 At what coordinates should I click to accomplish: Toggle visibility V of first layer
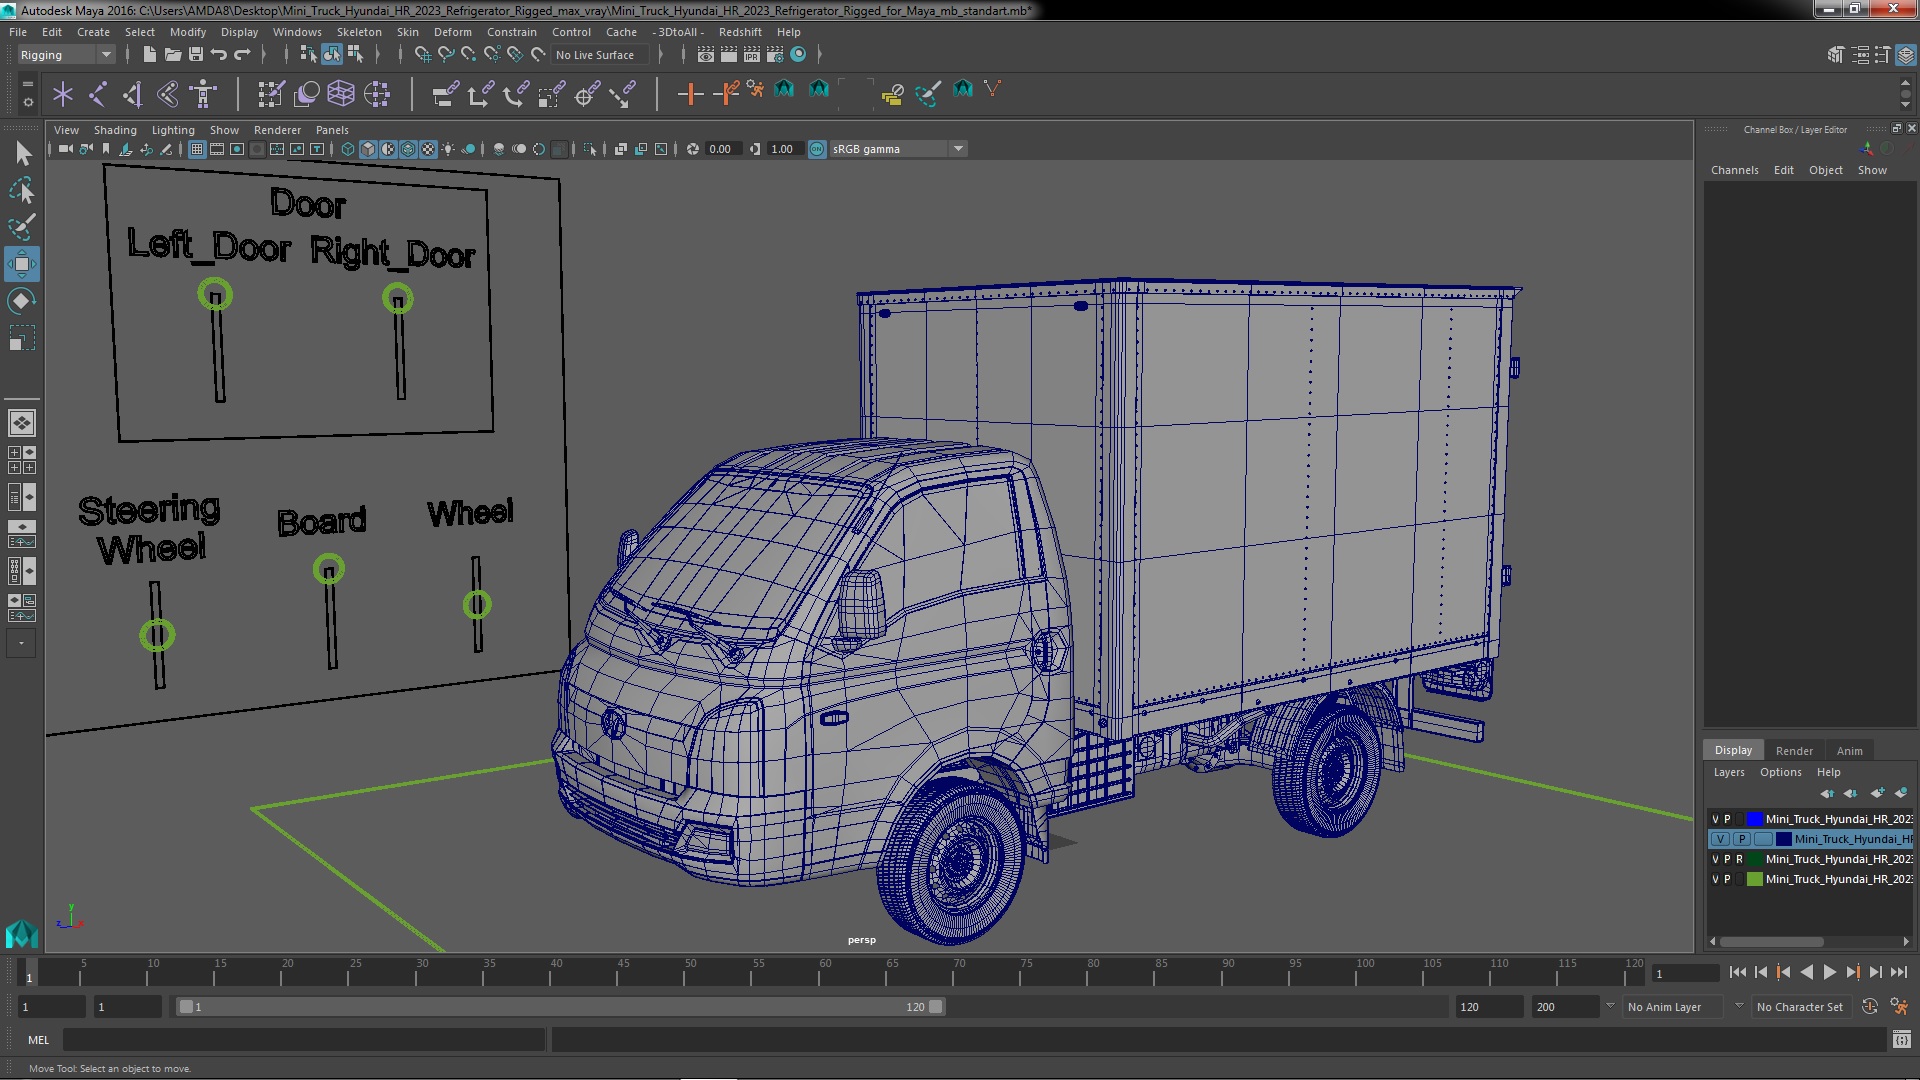tap(1716, 819)
